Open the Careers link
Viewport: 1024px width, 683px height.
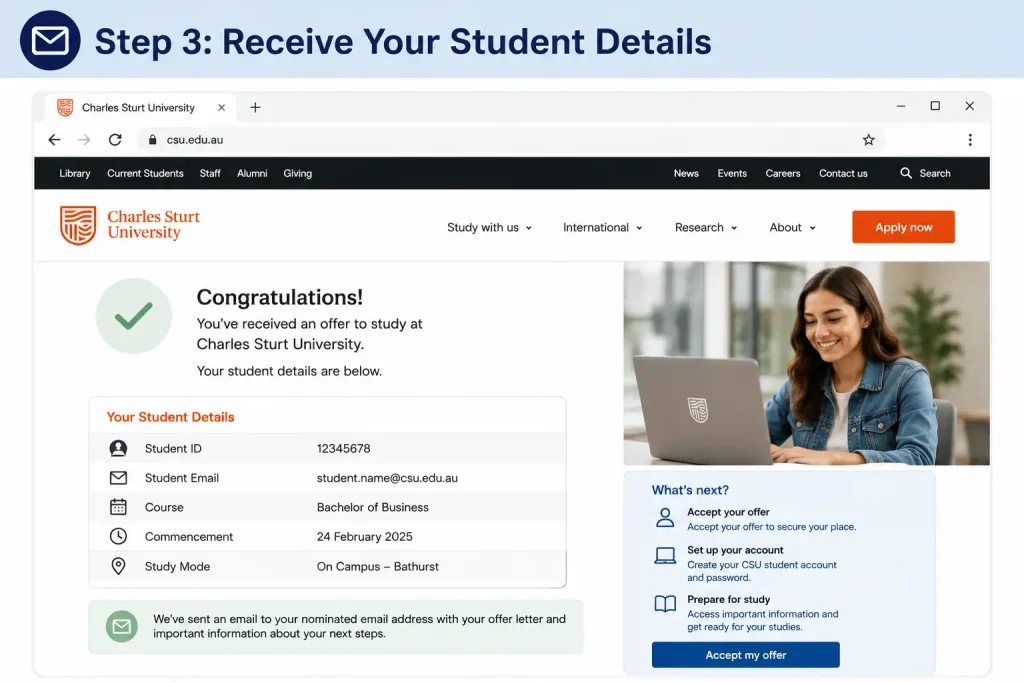782,173
